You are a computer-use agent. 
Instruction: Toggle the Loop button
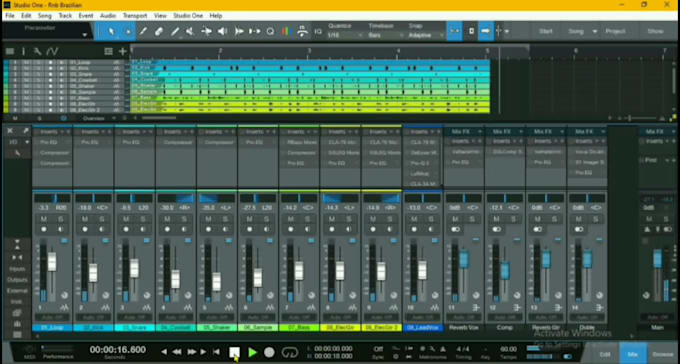[x=290, y=352]
